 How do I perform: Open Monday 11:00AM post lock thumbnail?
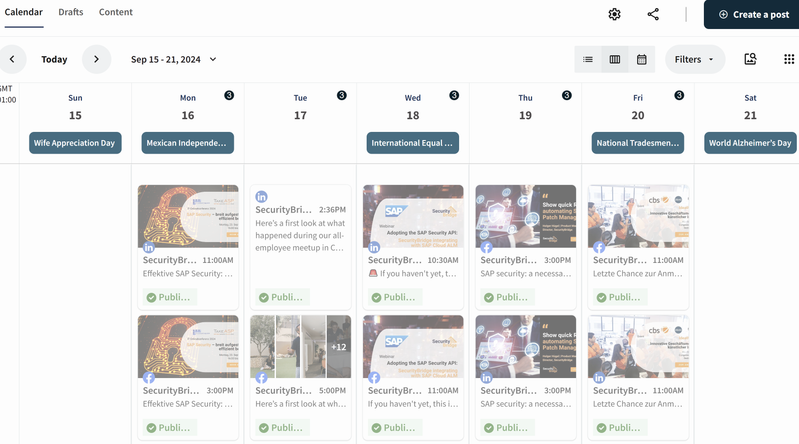188,216
